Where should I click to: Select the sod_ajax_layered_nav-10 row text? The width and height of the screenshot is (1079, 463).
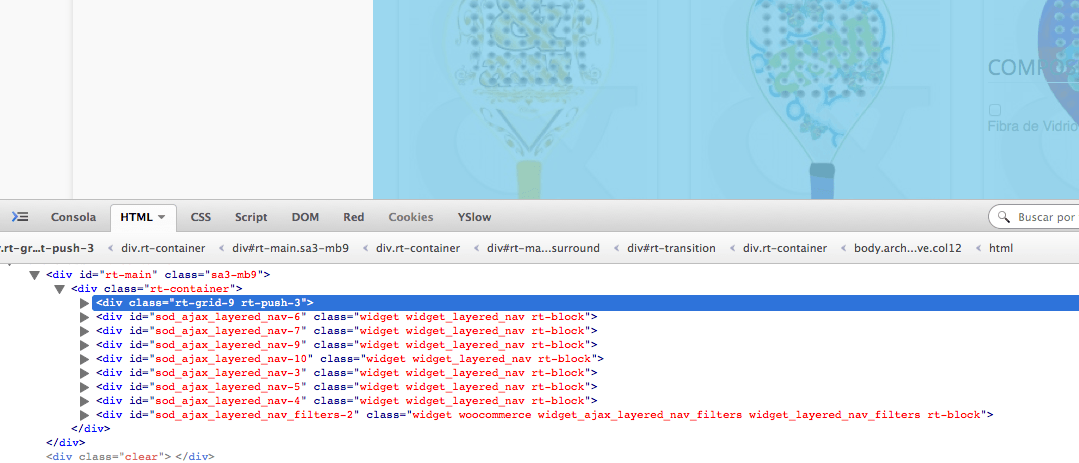click(350, 358)
